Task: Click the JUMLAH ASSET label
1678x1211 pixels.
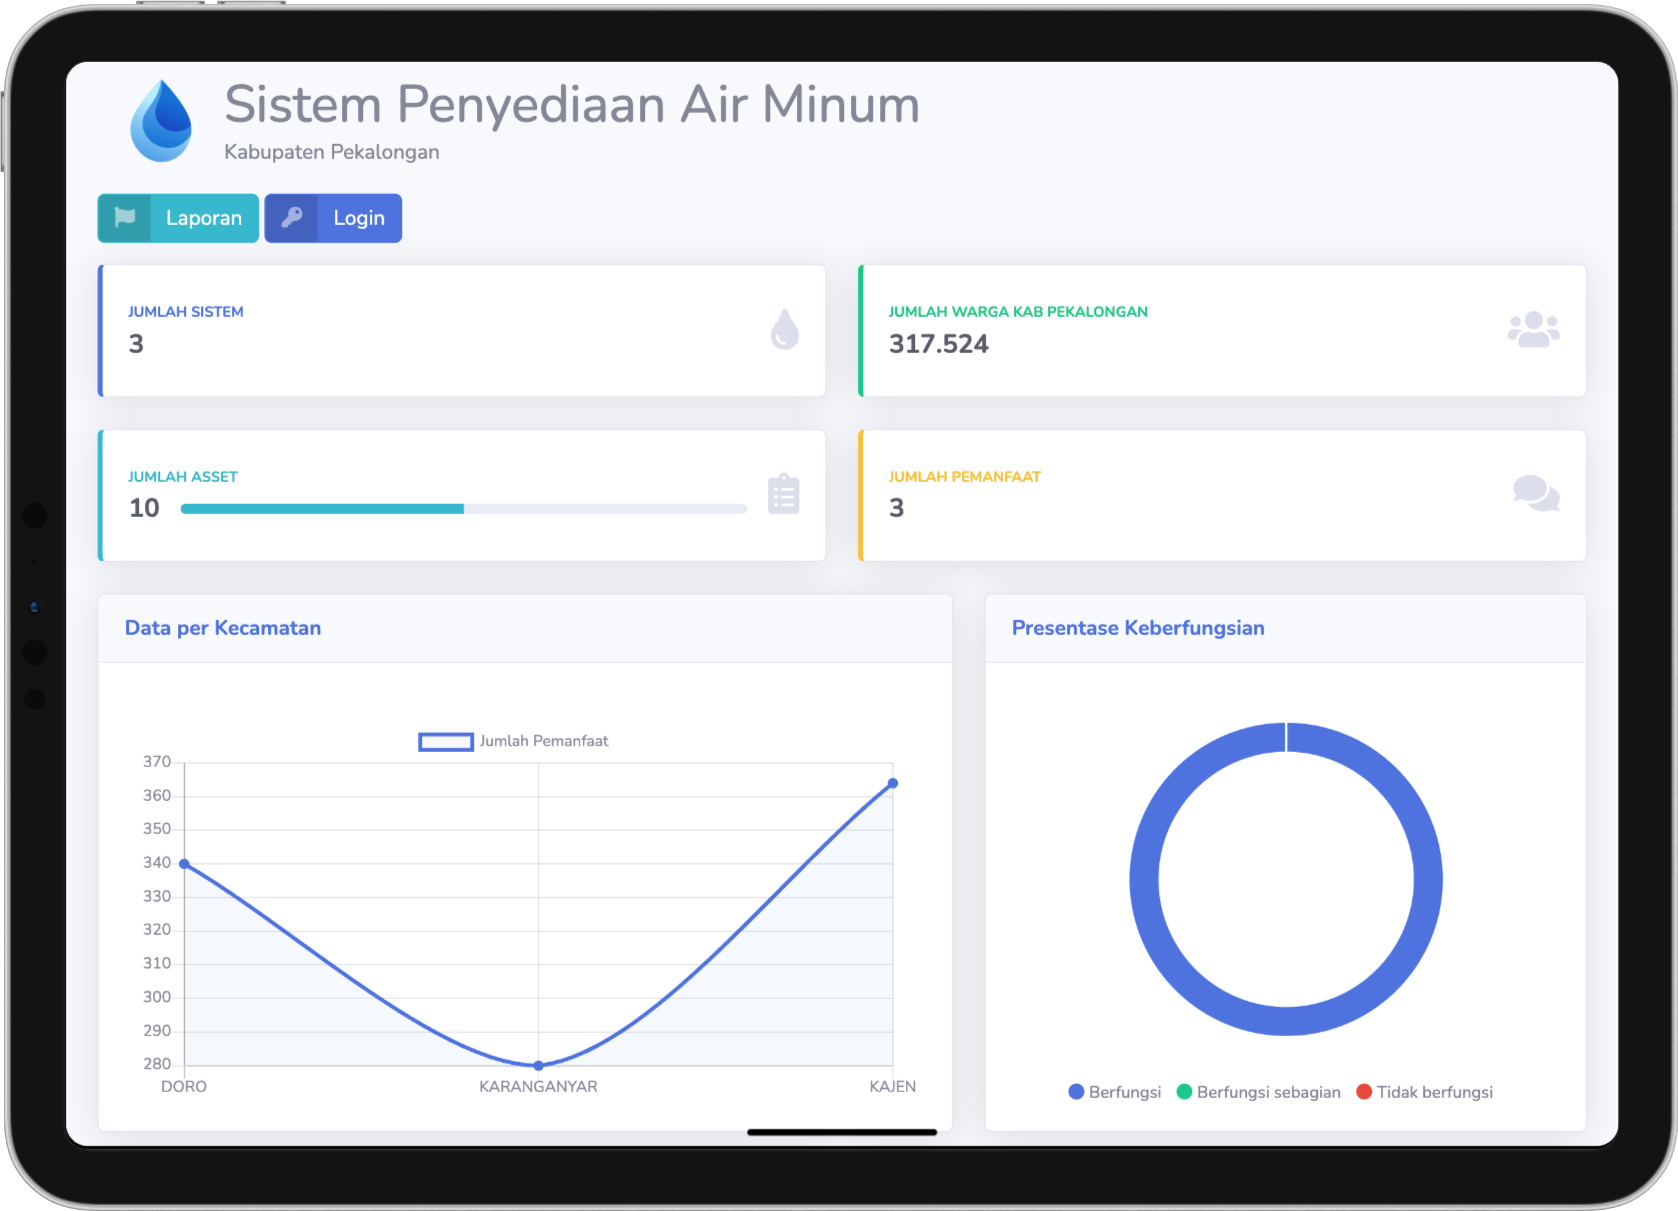Action: point(183,477)
